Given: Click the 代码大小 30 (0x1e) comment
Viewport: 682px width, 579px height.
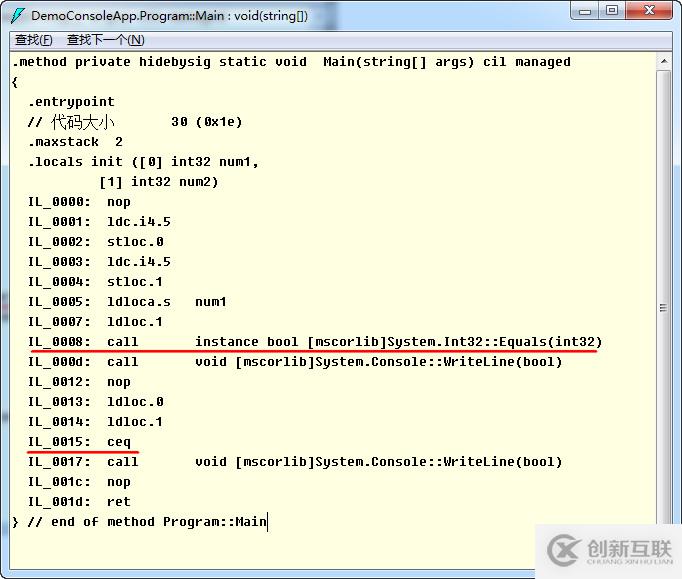Looking at the screenshot, I should coord(135,122).
